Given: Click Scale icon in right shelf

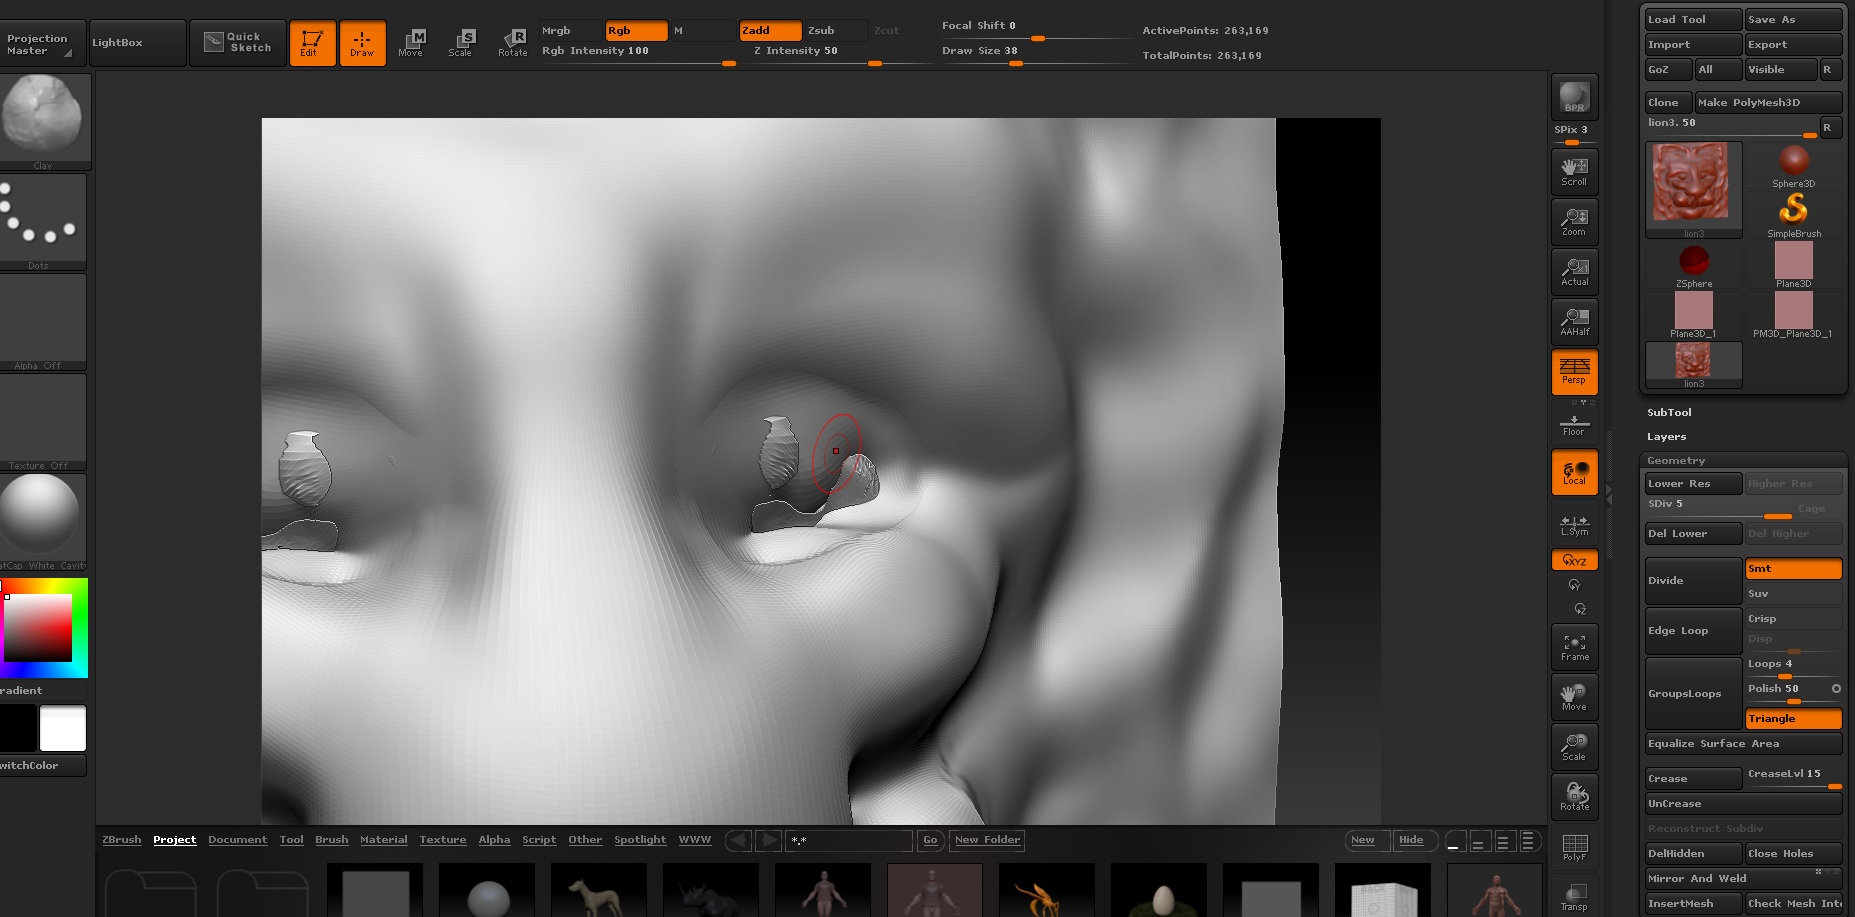Looking at the screenshot, I should [1574, 747].
